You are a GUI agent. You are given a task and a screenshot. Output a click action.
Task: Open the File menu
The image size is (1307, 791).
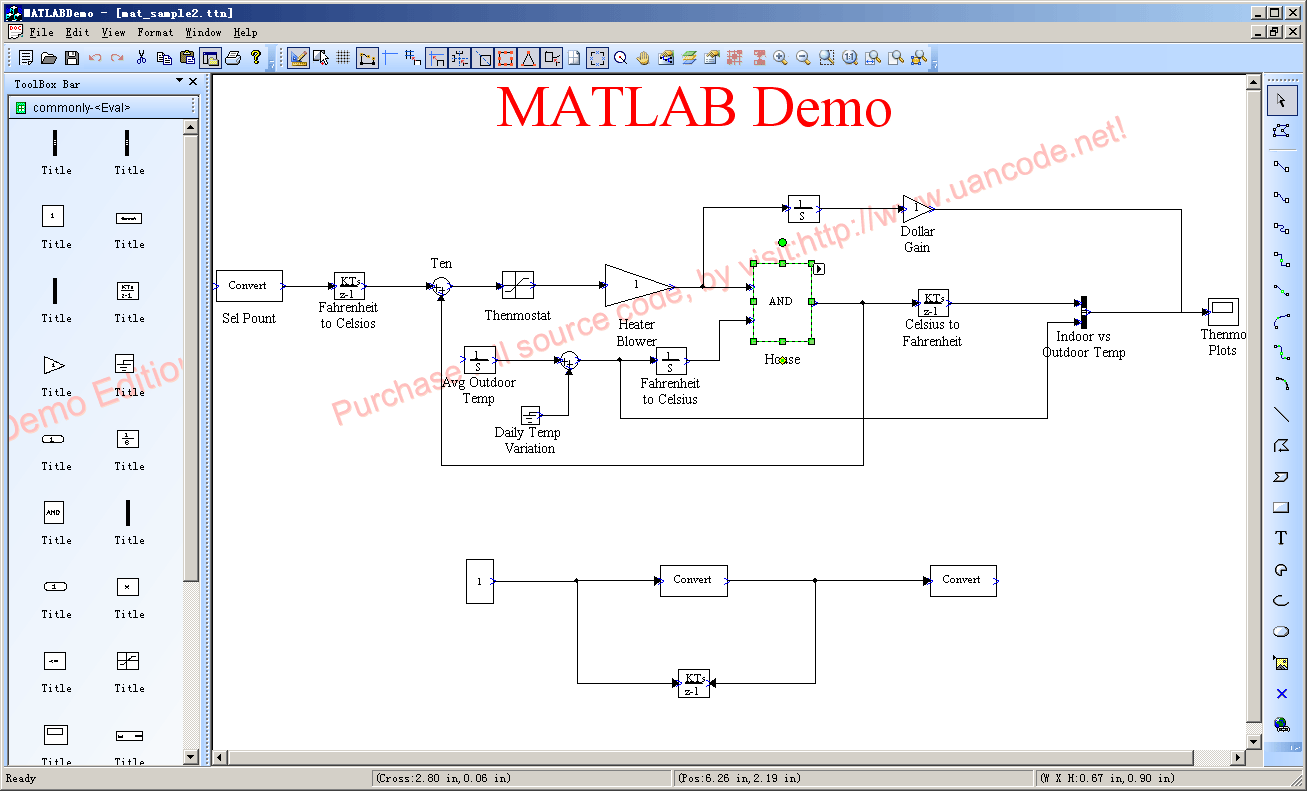[42, 32]
